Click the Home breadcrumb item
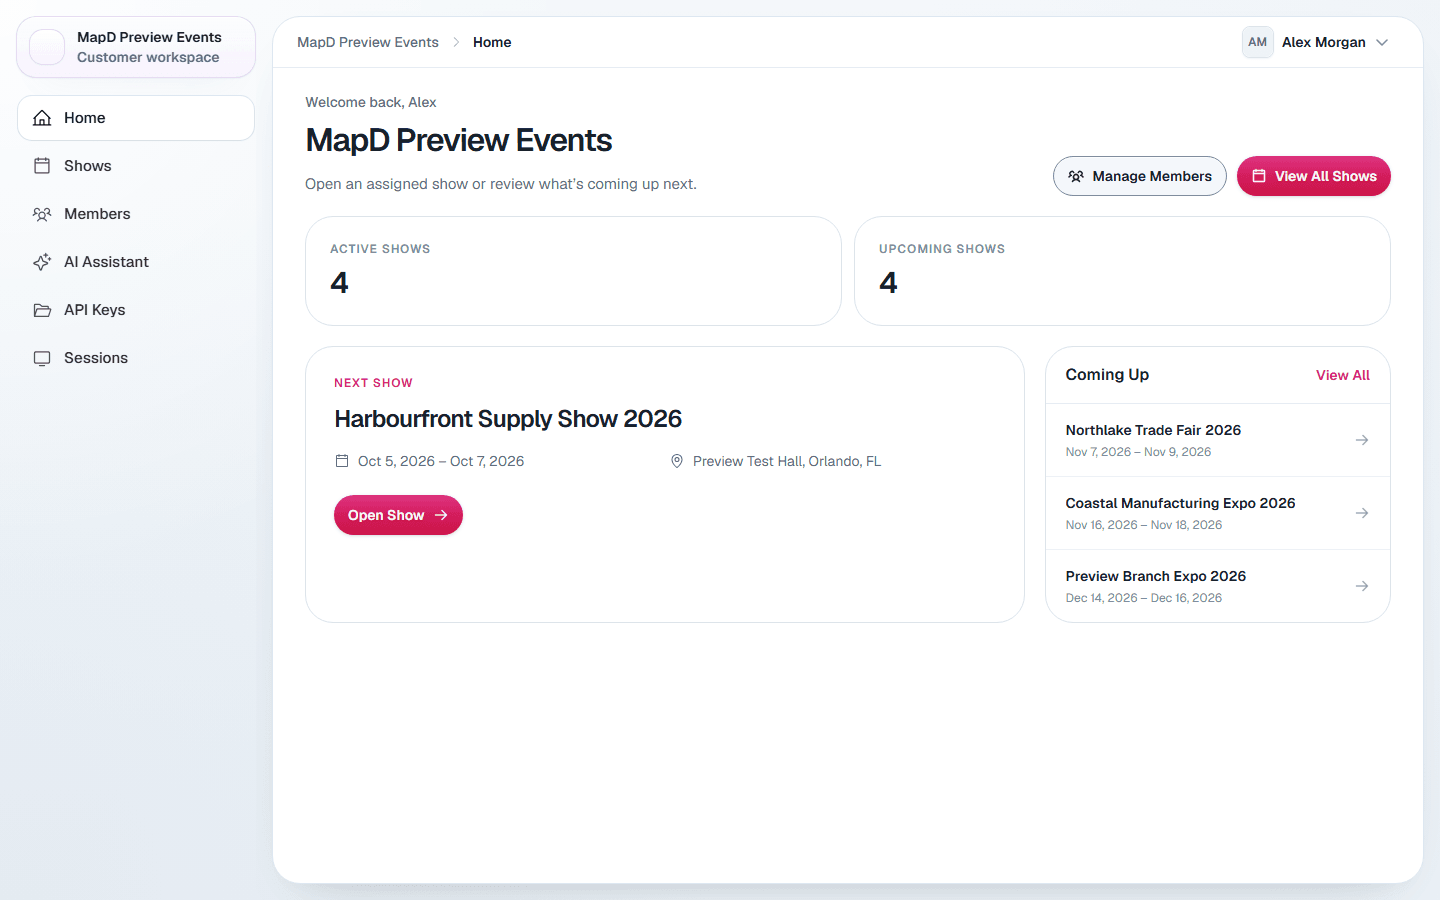Image resolution: width=1440 pixels, height=900 pixels. click(x=492, y=42)
